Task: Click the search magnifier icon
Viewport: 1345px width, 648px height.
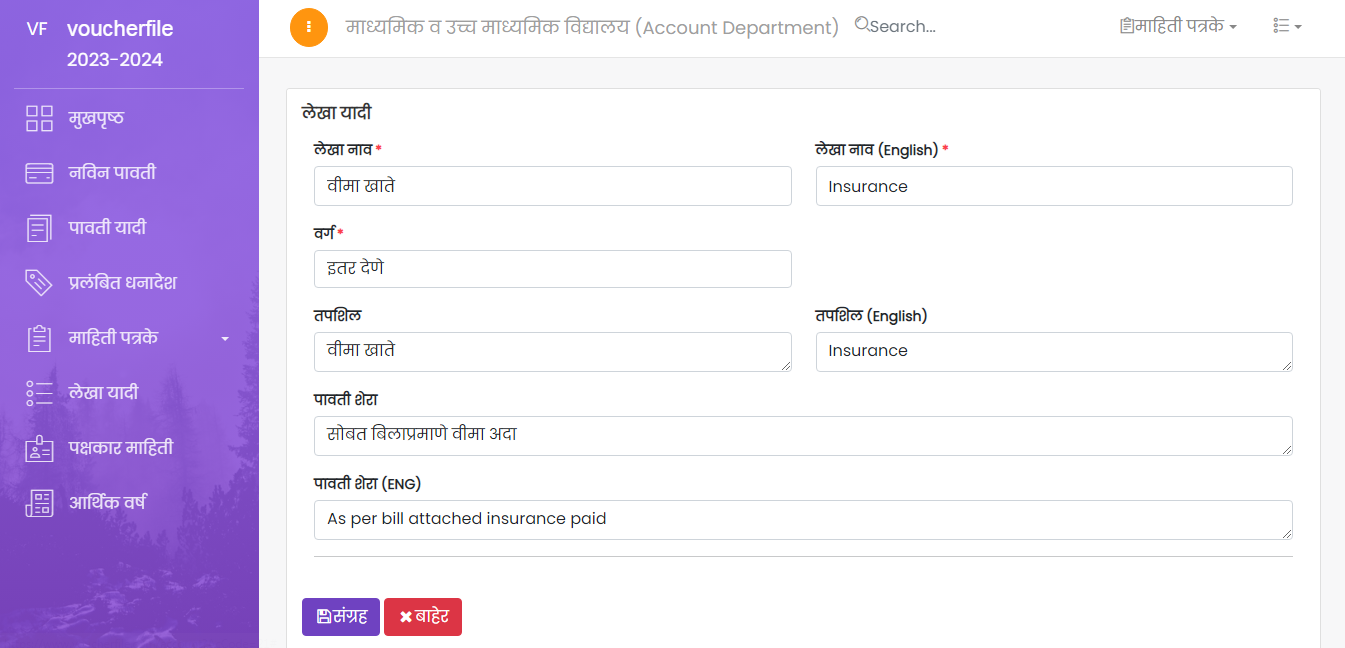Action: click(x=862, y=25)
